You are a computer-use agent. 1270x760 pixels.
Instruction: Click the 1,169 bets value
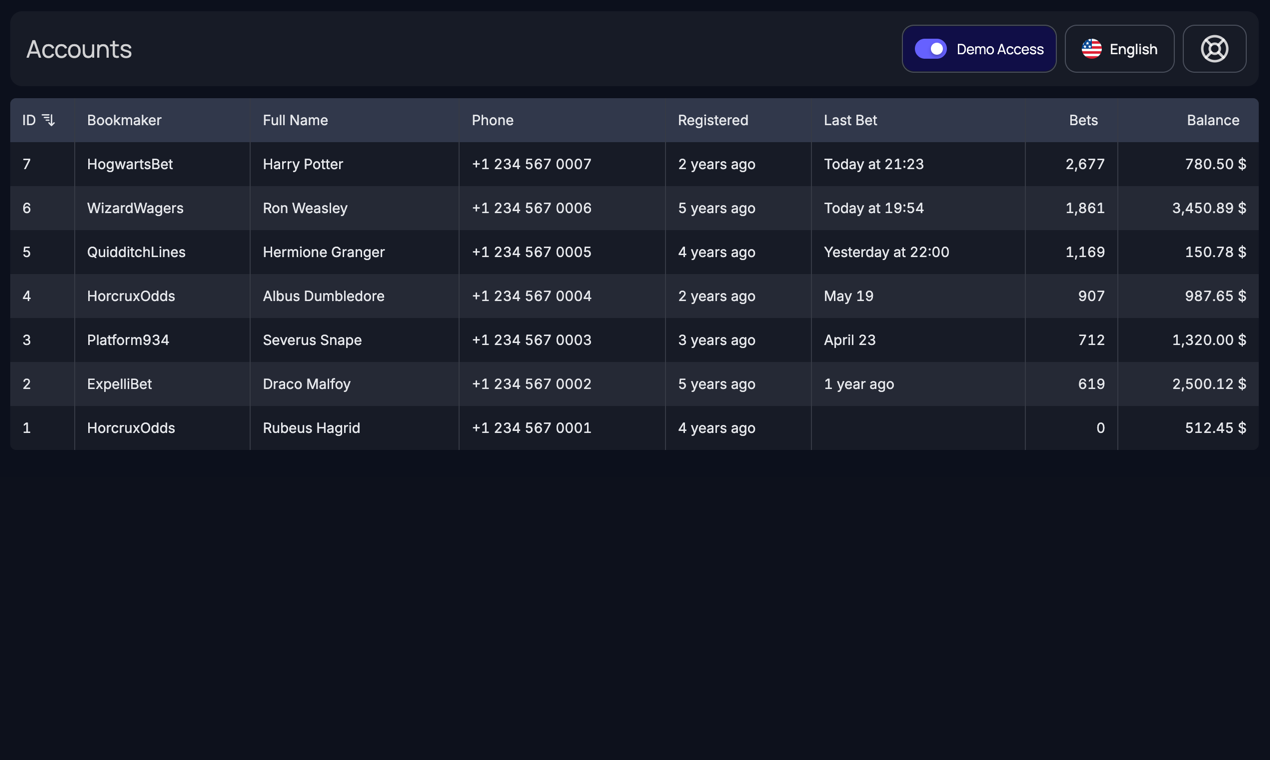(x=1085, y=252)
